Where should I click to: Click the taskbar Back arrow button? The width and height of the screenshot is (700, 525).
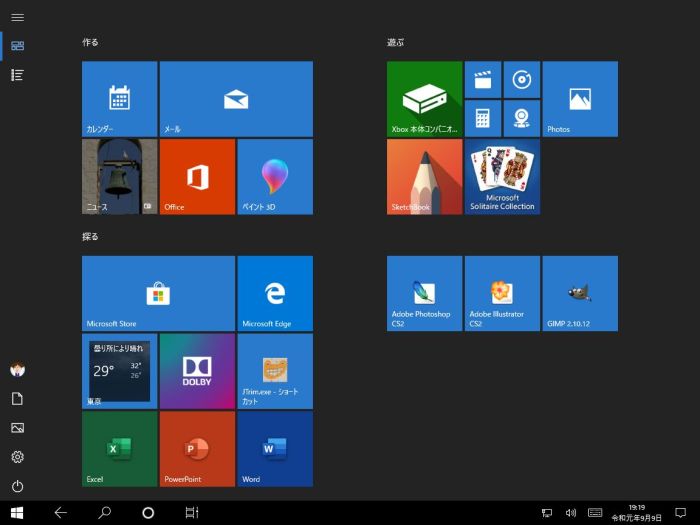(60, 512)
